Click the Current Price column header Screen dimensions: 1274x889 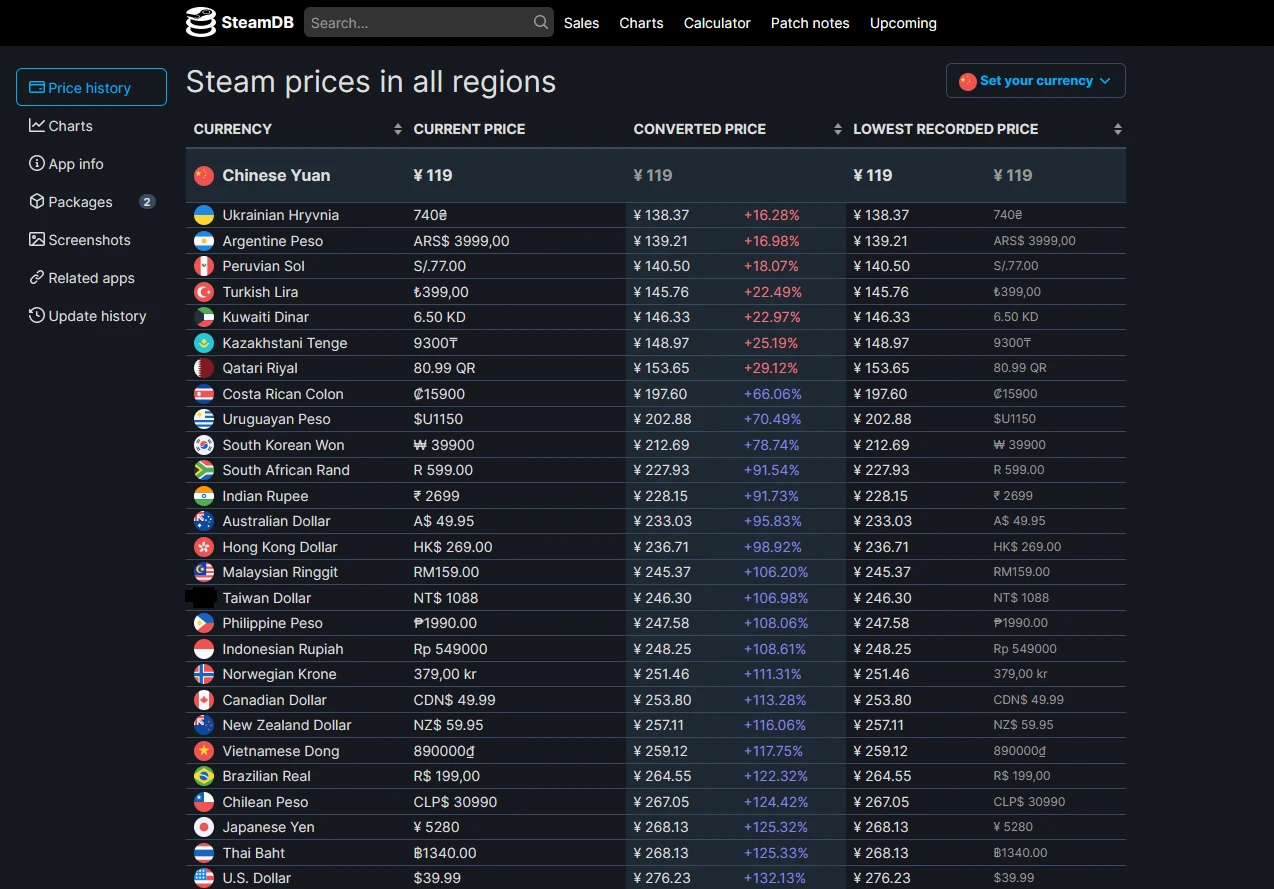[x=469, y=129]
